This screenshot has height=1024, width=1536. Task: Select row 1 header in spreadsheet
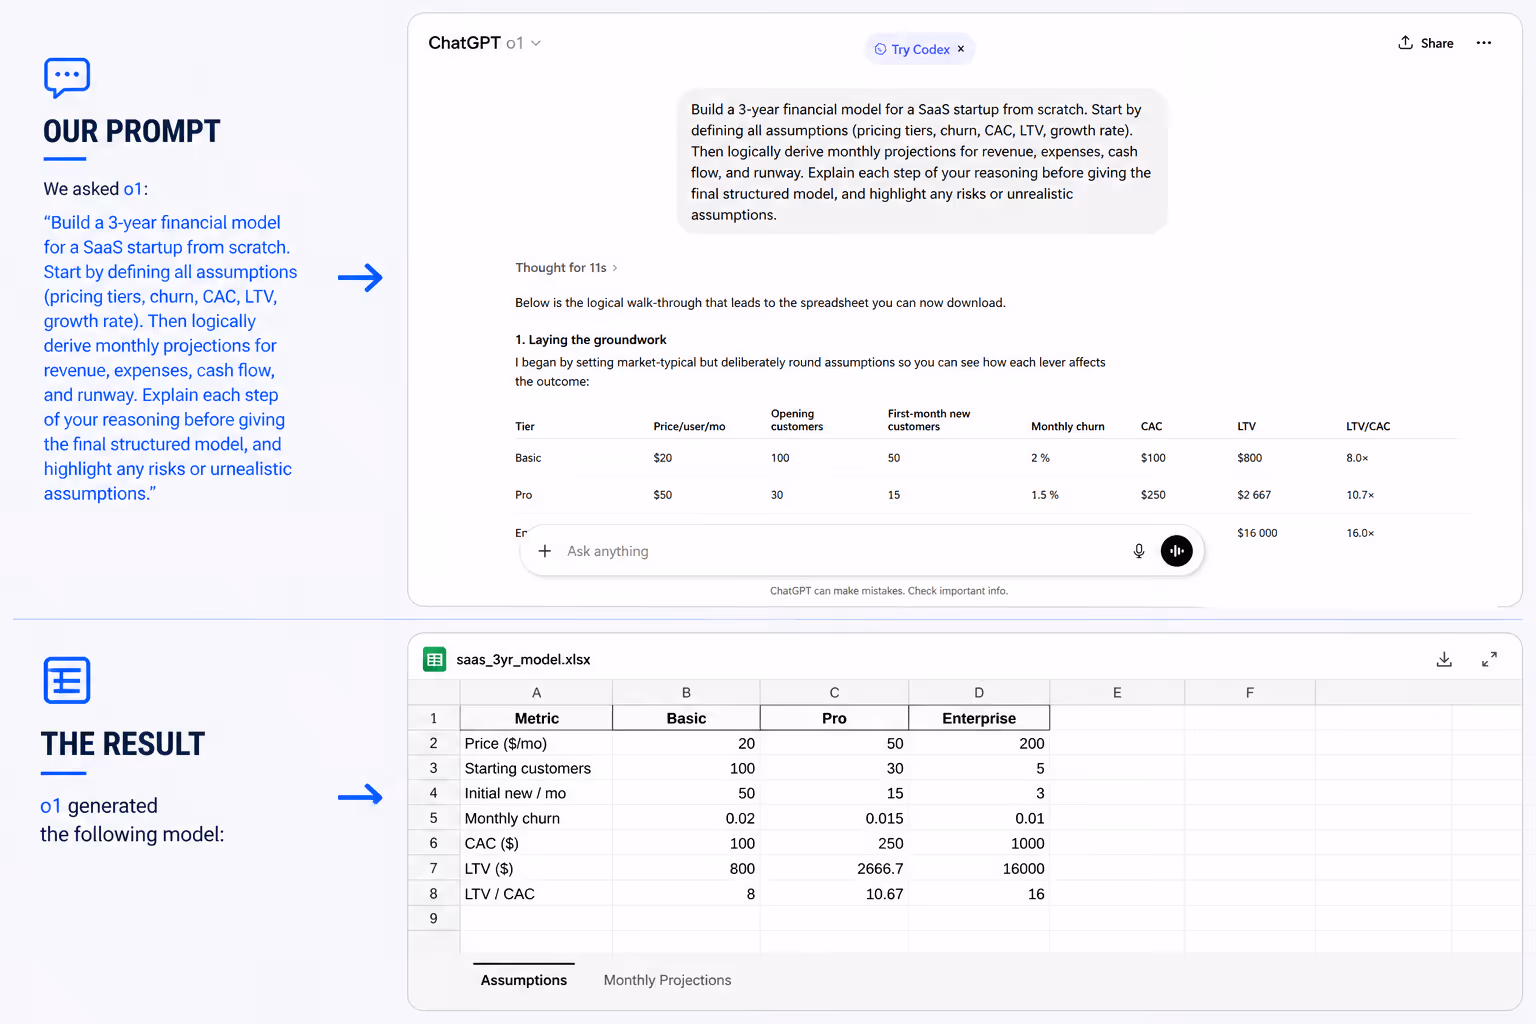(x=434, y=718)
